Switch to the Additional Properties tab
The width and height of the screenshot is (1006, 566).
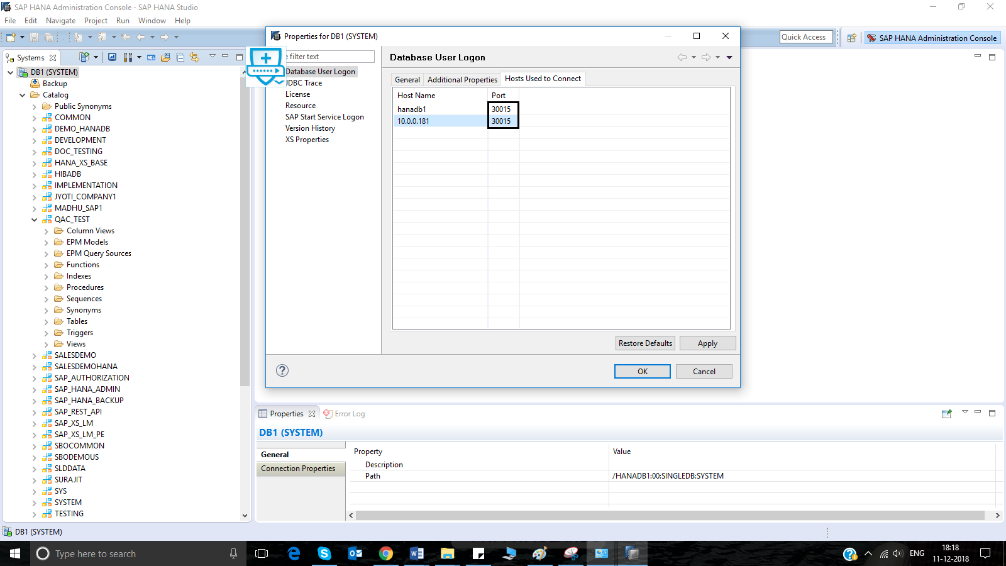[x=462, y=79]
